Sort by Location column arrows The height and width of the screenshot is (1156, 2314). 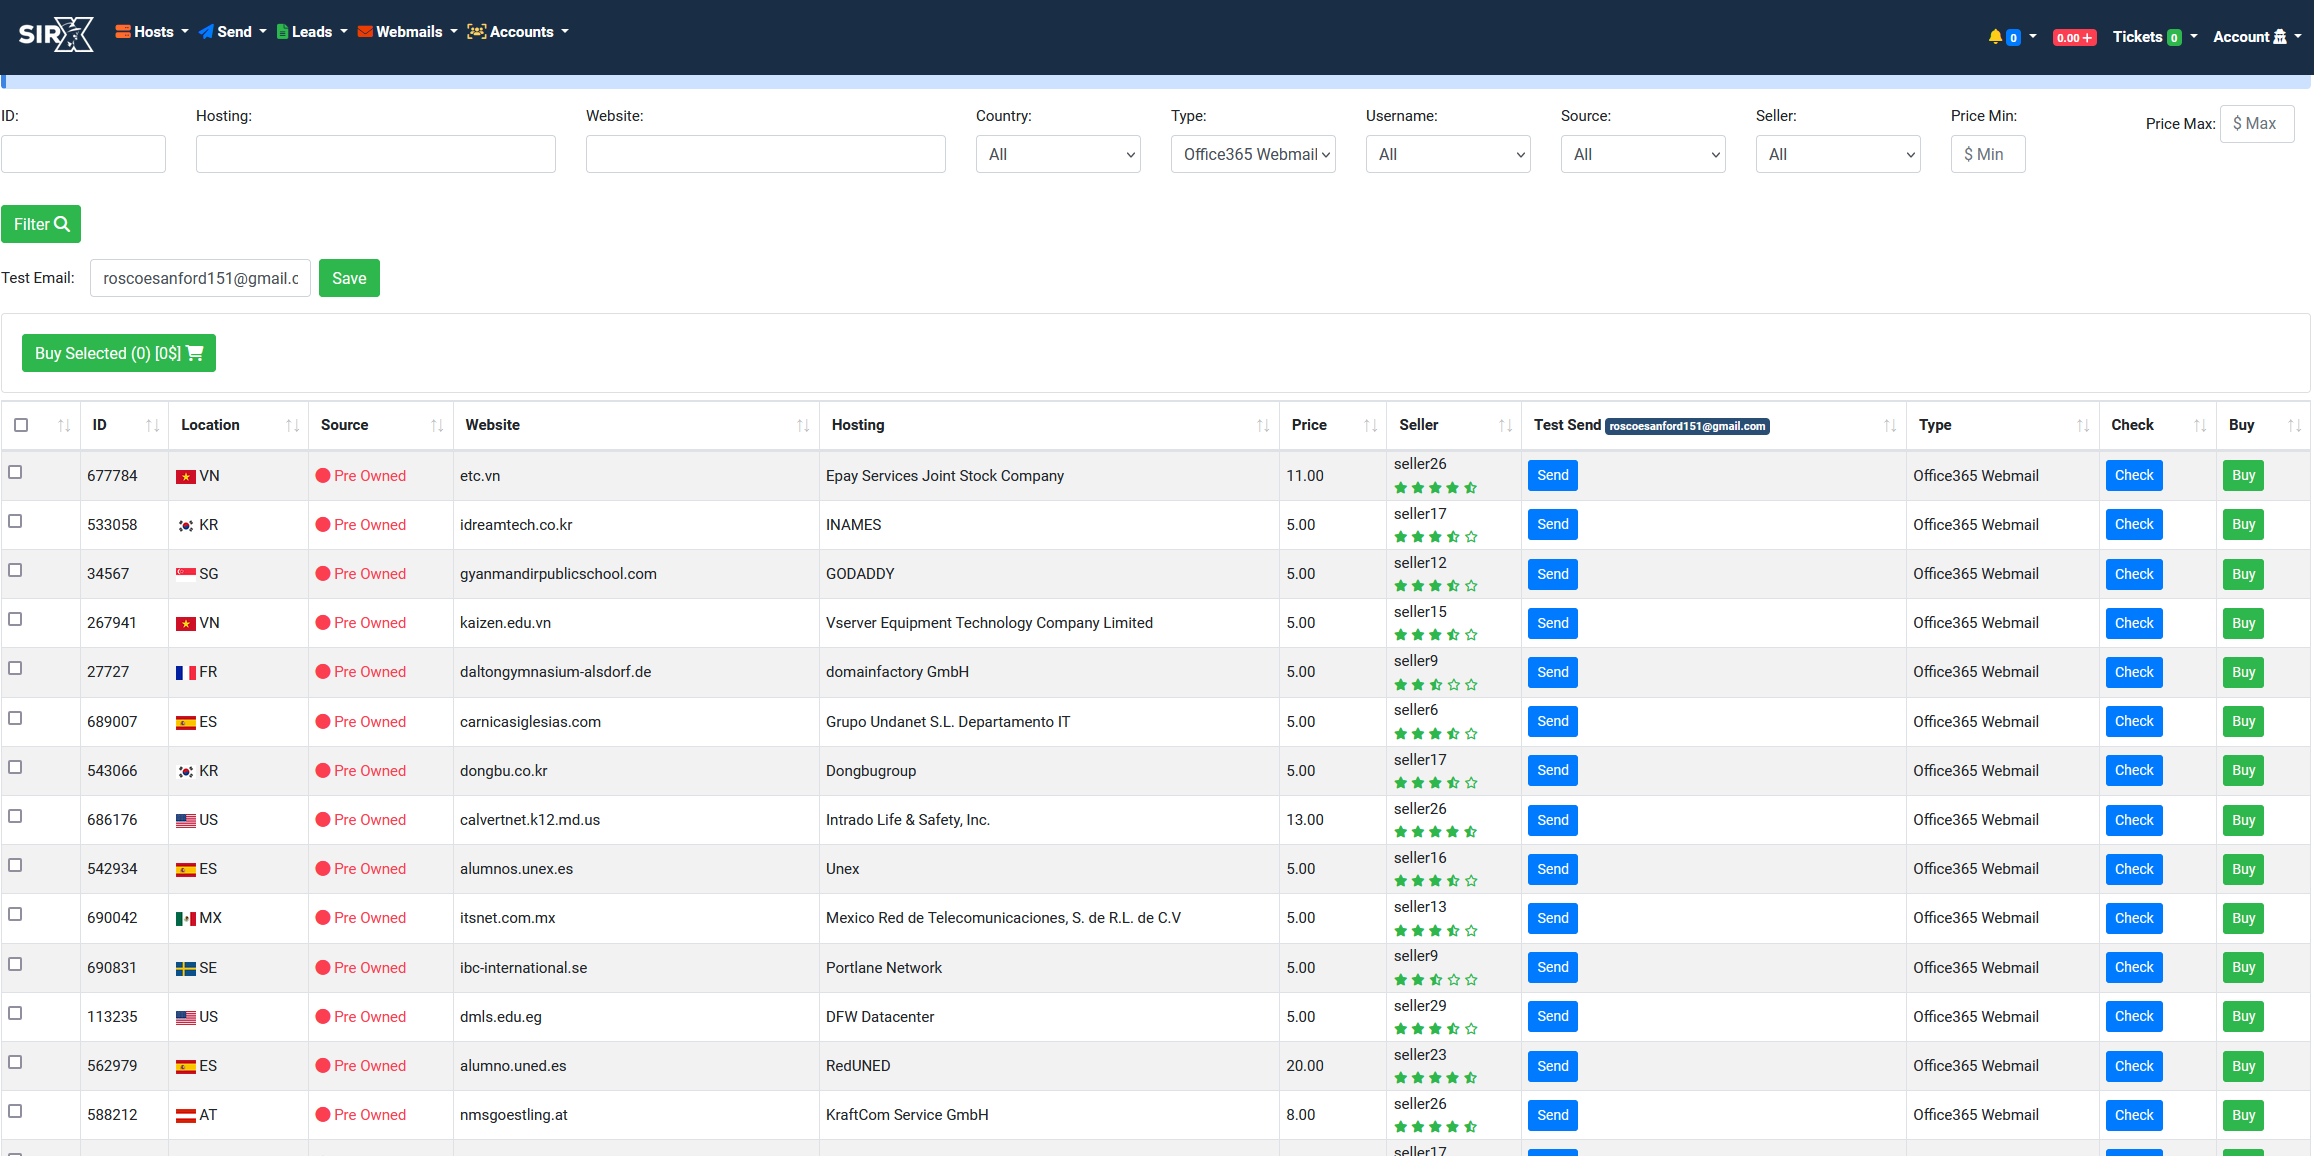(x=292, y=426)
